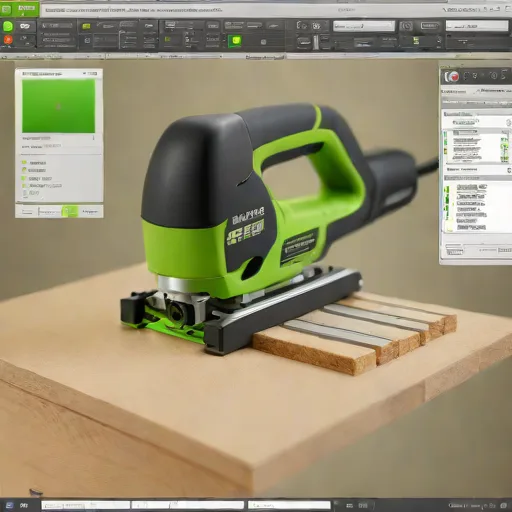Open the dropdown arrow in the green-swatch panel header
Screen dimensions: 512x512
click(85, 73)
